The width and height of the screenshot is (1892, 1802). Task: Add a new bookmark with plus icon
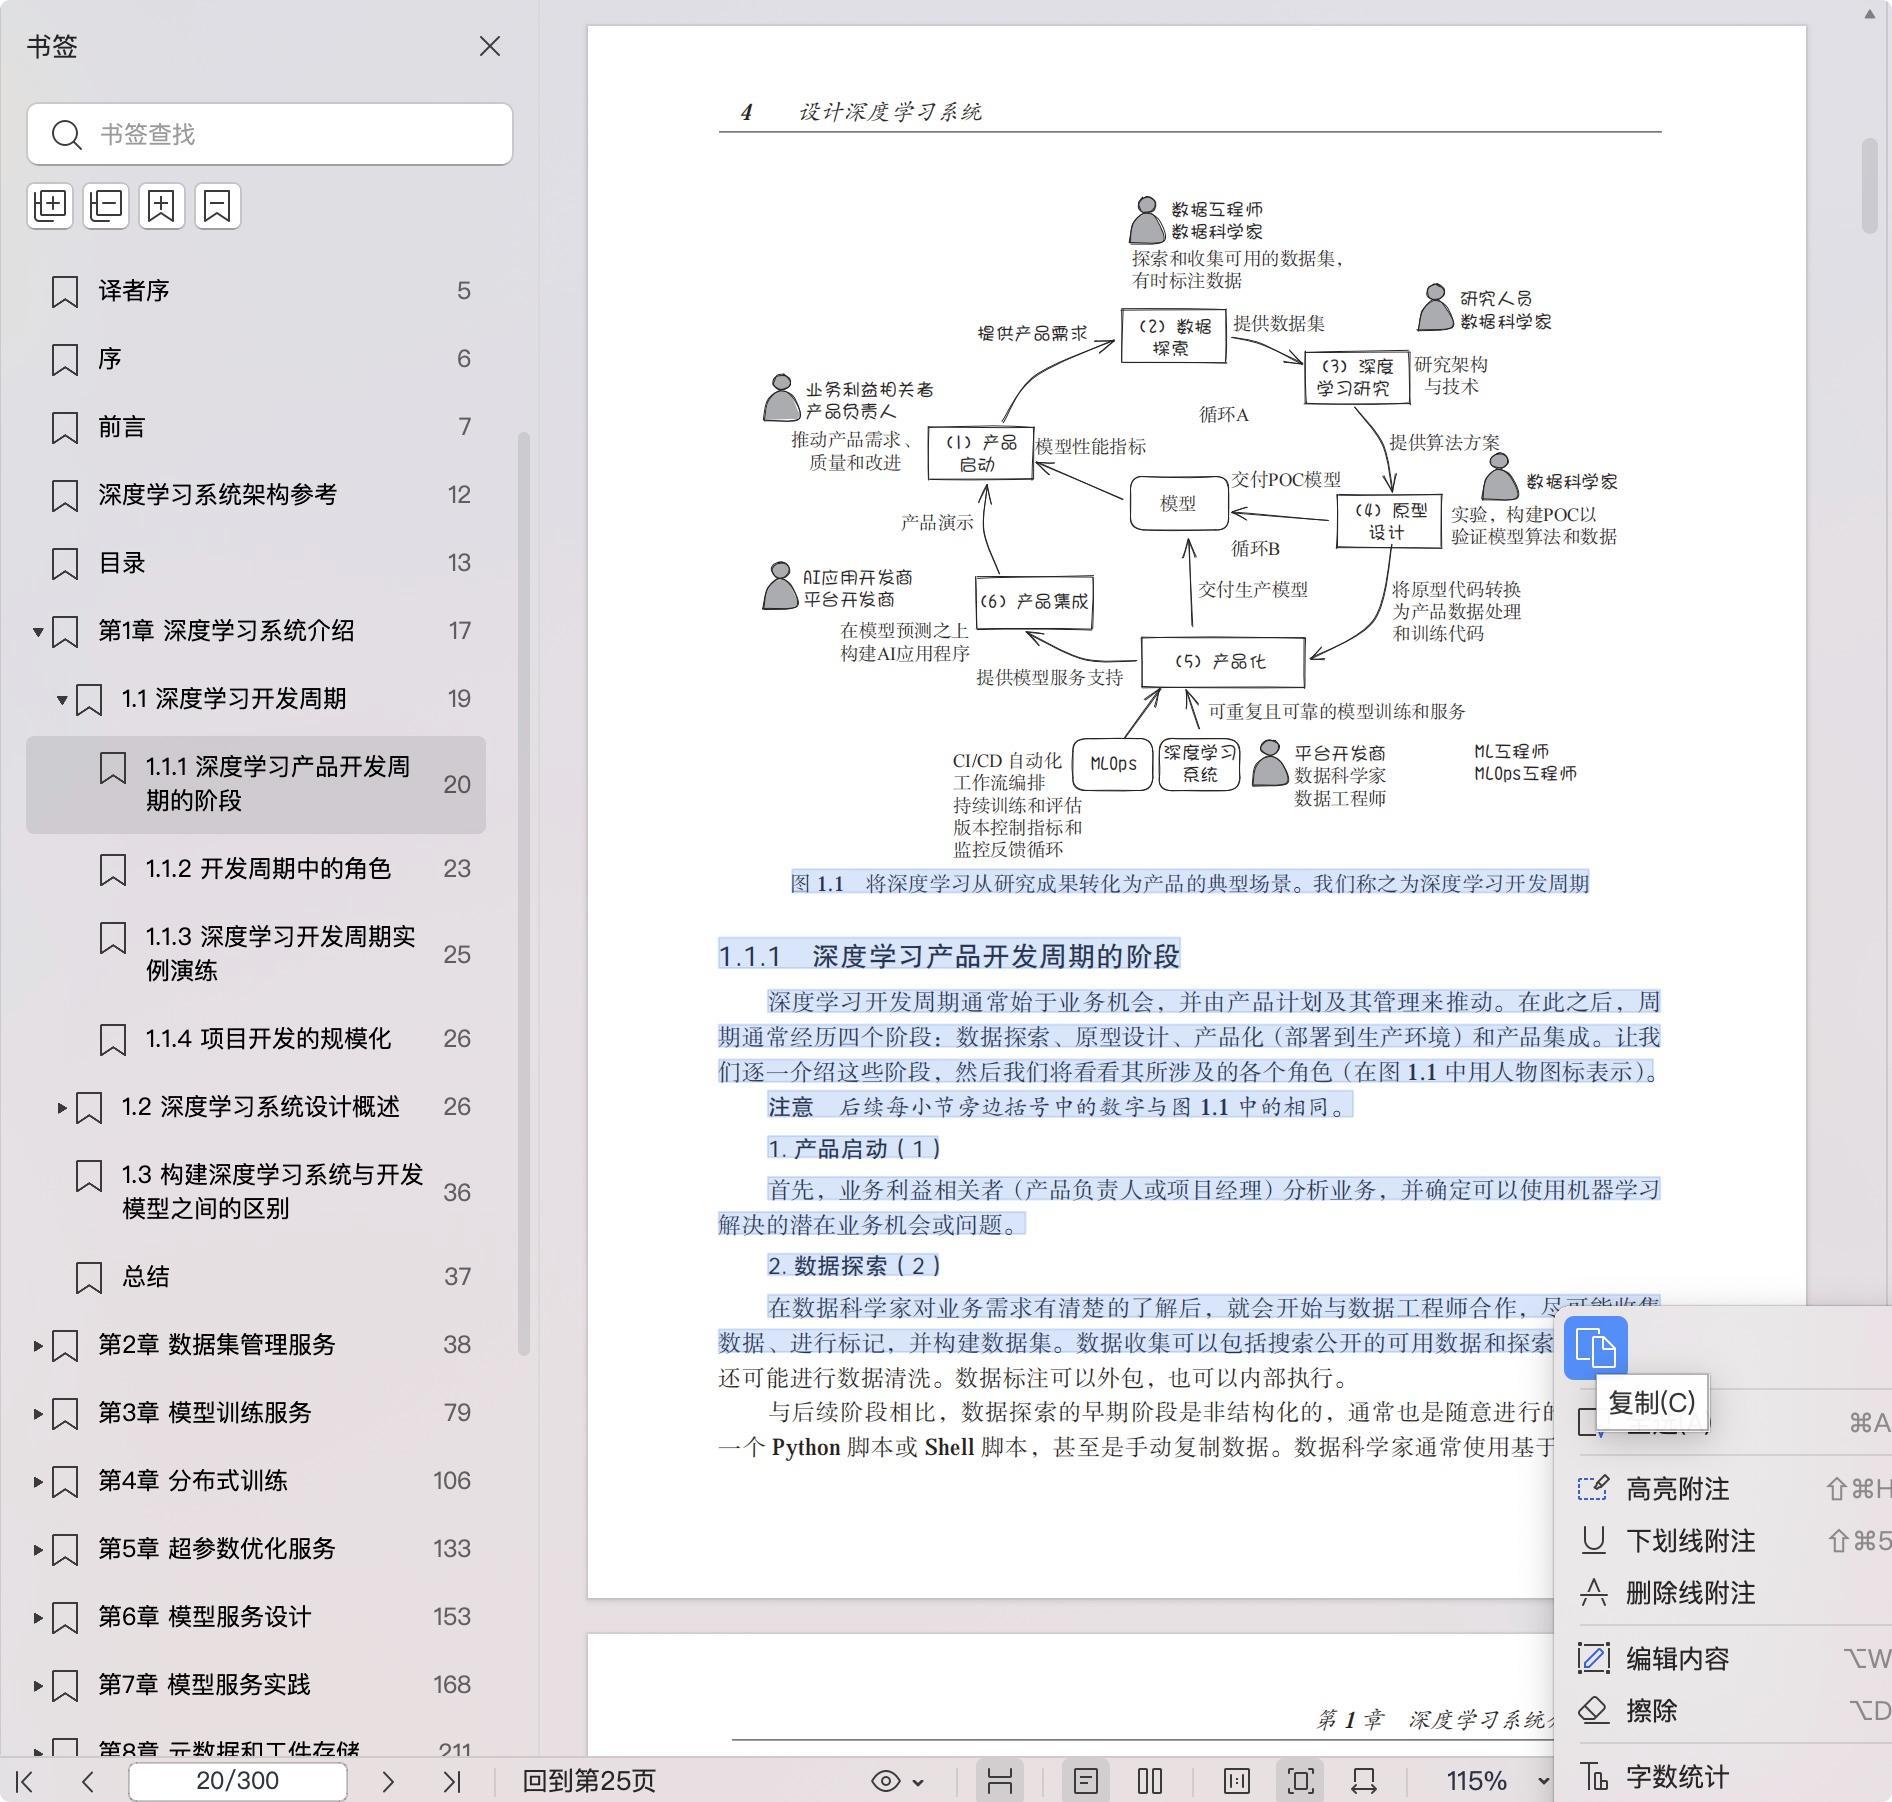[x=162, y=206]
